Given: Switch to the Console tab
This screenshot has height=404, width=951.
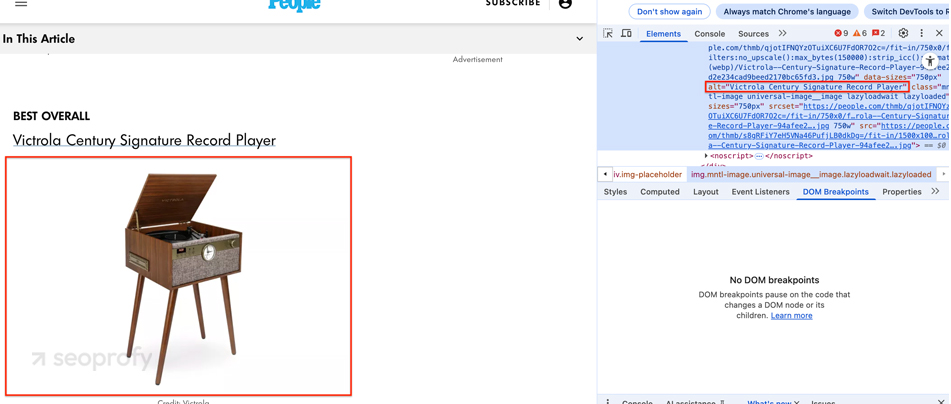Looking at the screenshot, I should (x=710, y=34).
